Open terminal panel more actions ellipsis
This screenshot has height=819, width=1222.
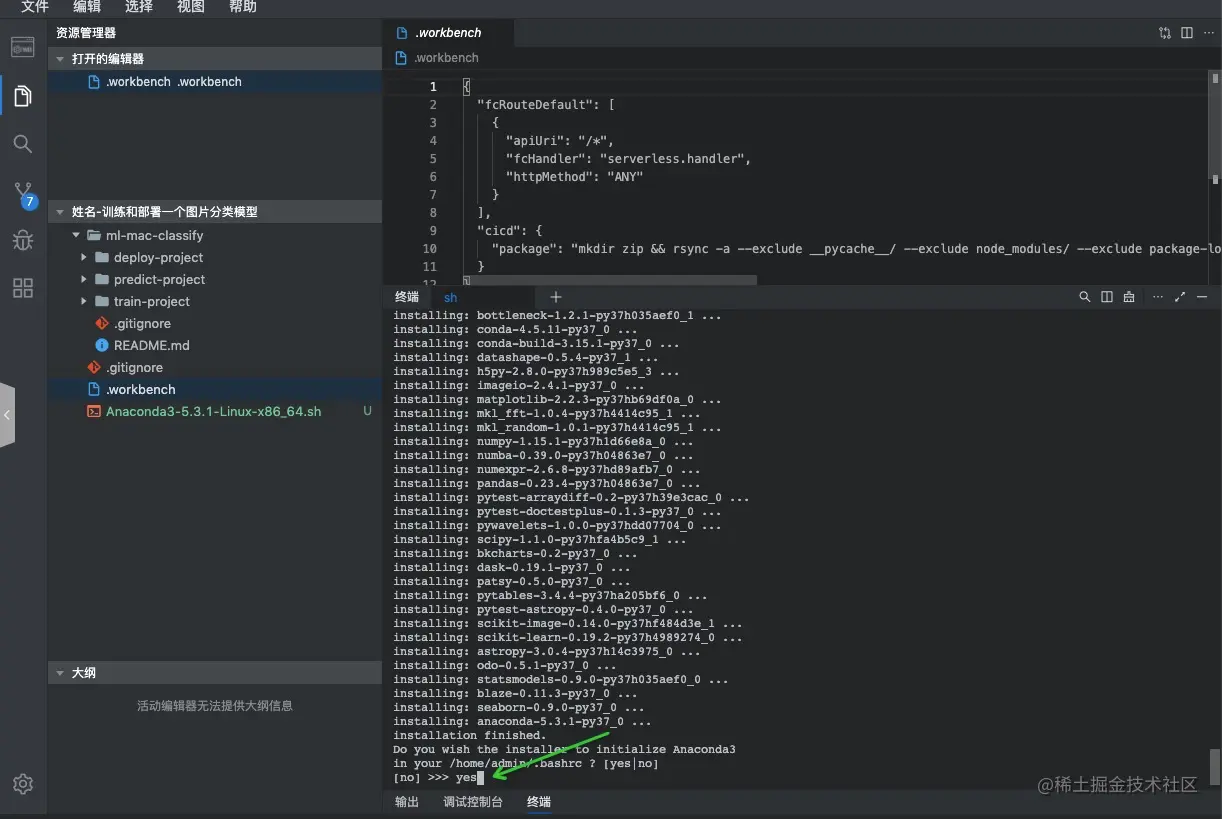click(x=1158, y=297)
